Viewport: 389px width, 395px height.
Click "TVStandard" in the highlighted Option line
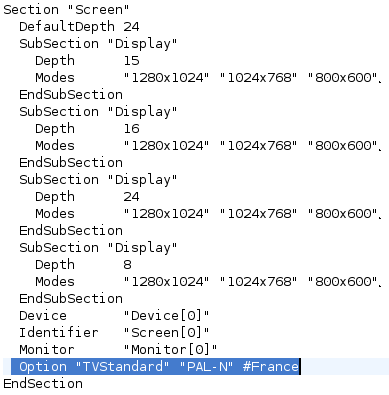tap(122, 367)
